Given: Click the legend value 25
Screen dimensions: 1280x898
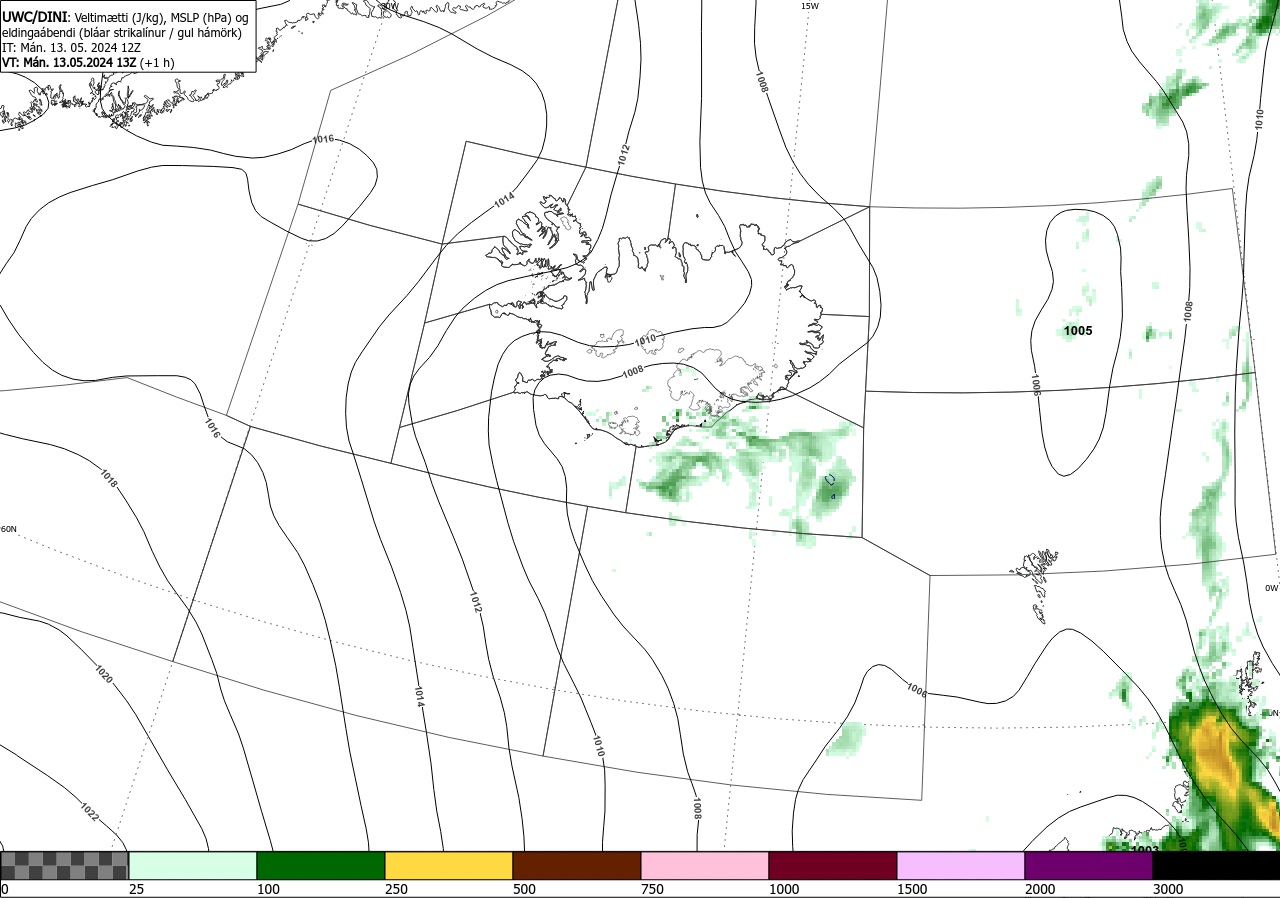Looking at the screenshot, I should (x=136, y=889).
